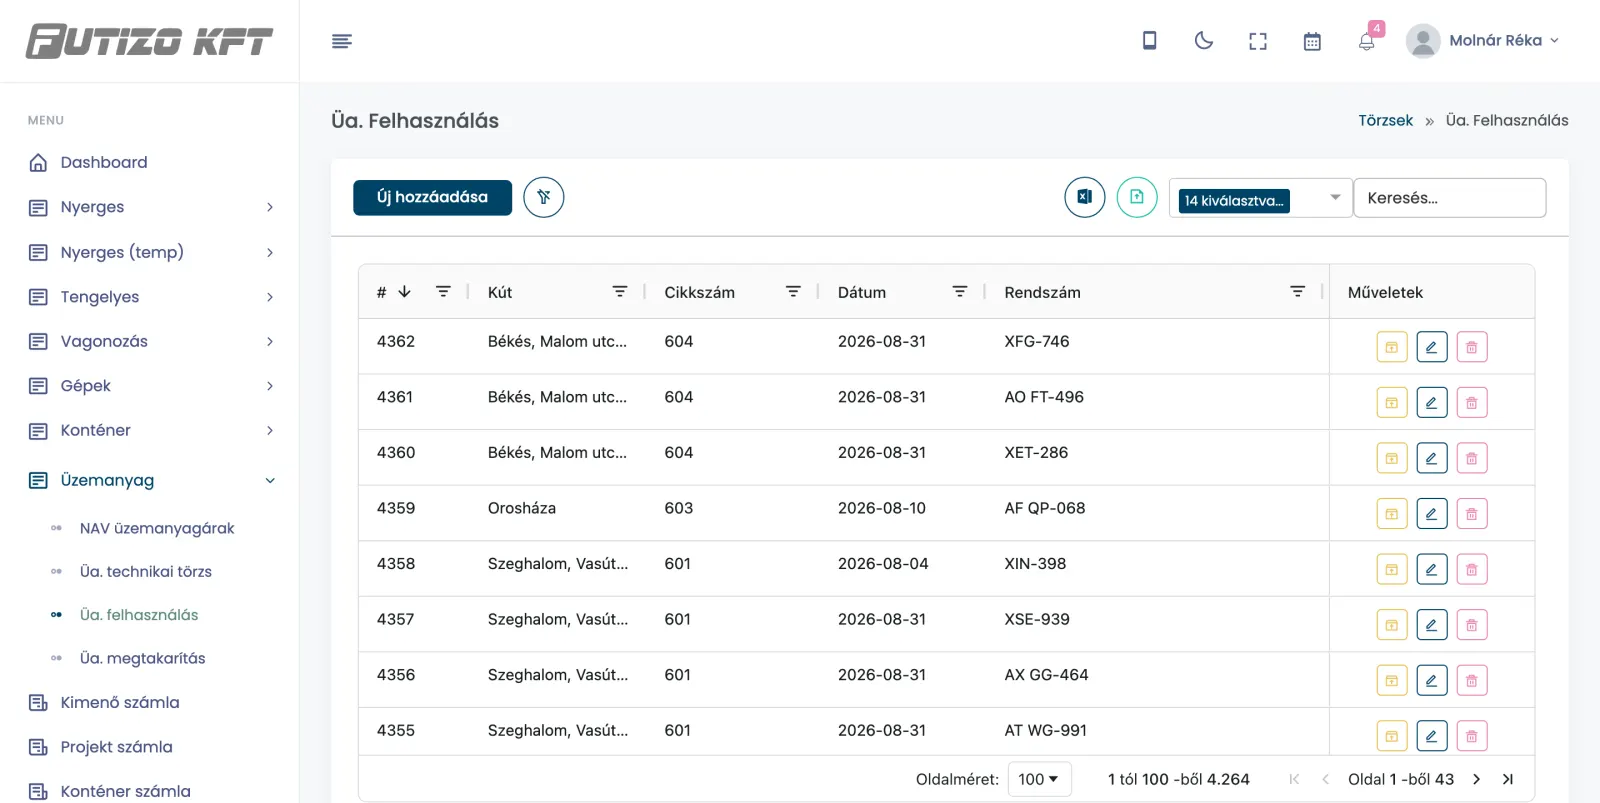Click the green file export icon
This screenshot has width=1600, height=803.
pos(1137,197)
